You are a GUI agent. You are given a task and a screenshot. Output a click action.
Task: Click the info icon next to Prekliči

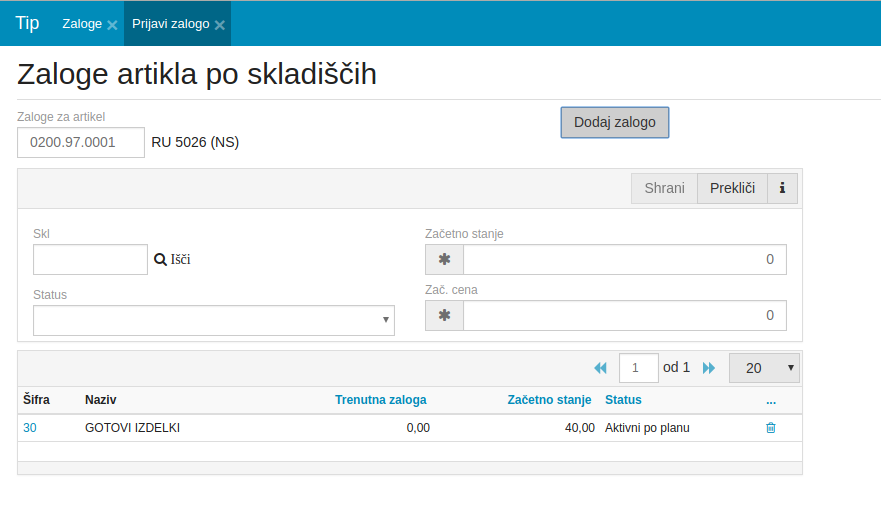click(782, 188)
